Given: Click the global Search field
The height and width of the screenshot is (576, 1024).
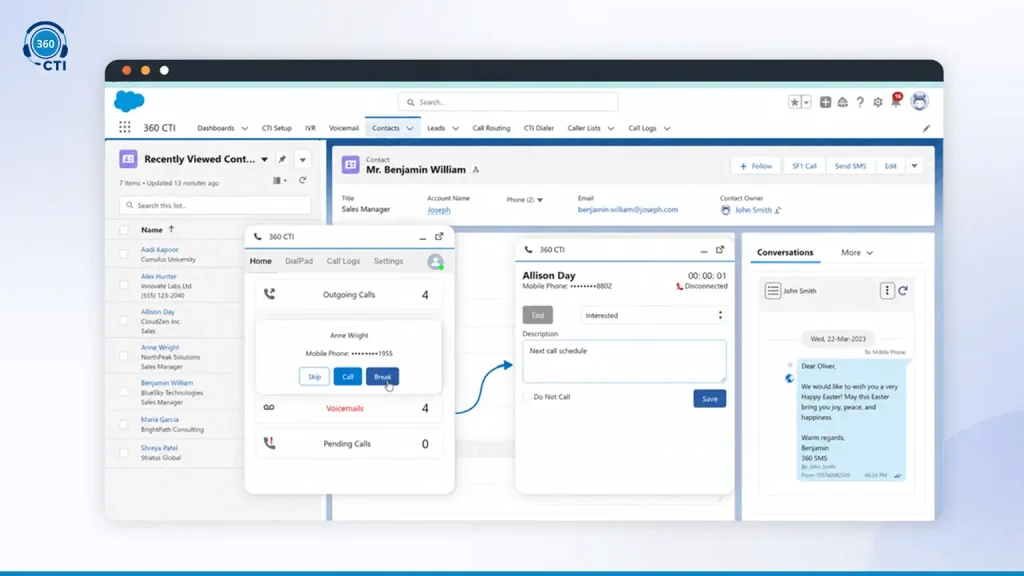Looking at the screenshot, I should tap(508, 102).
